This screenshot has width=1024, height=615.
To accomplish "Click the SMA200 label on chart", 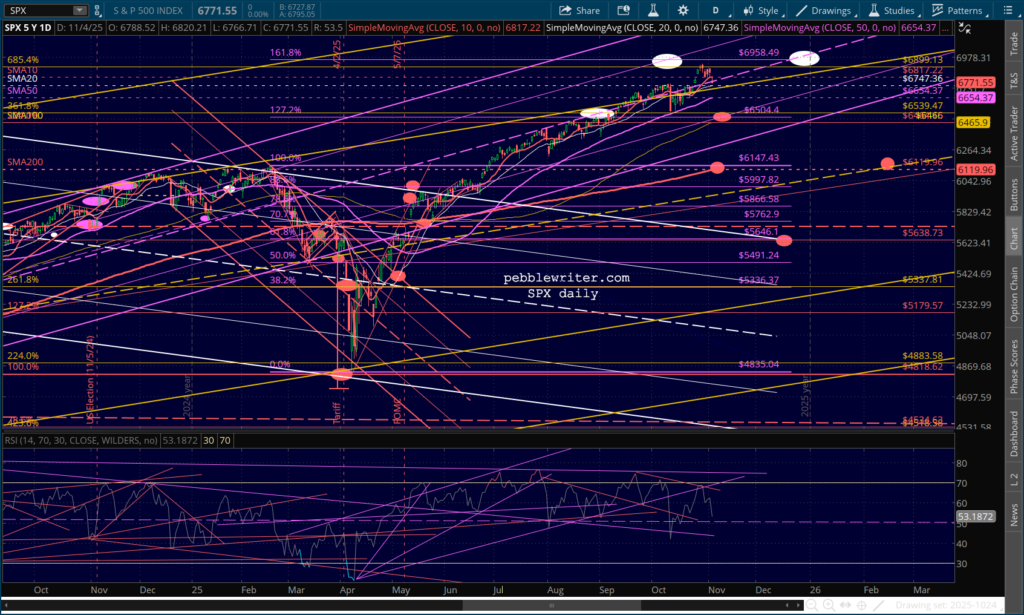I will 25,162.
